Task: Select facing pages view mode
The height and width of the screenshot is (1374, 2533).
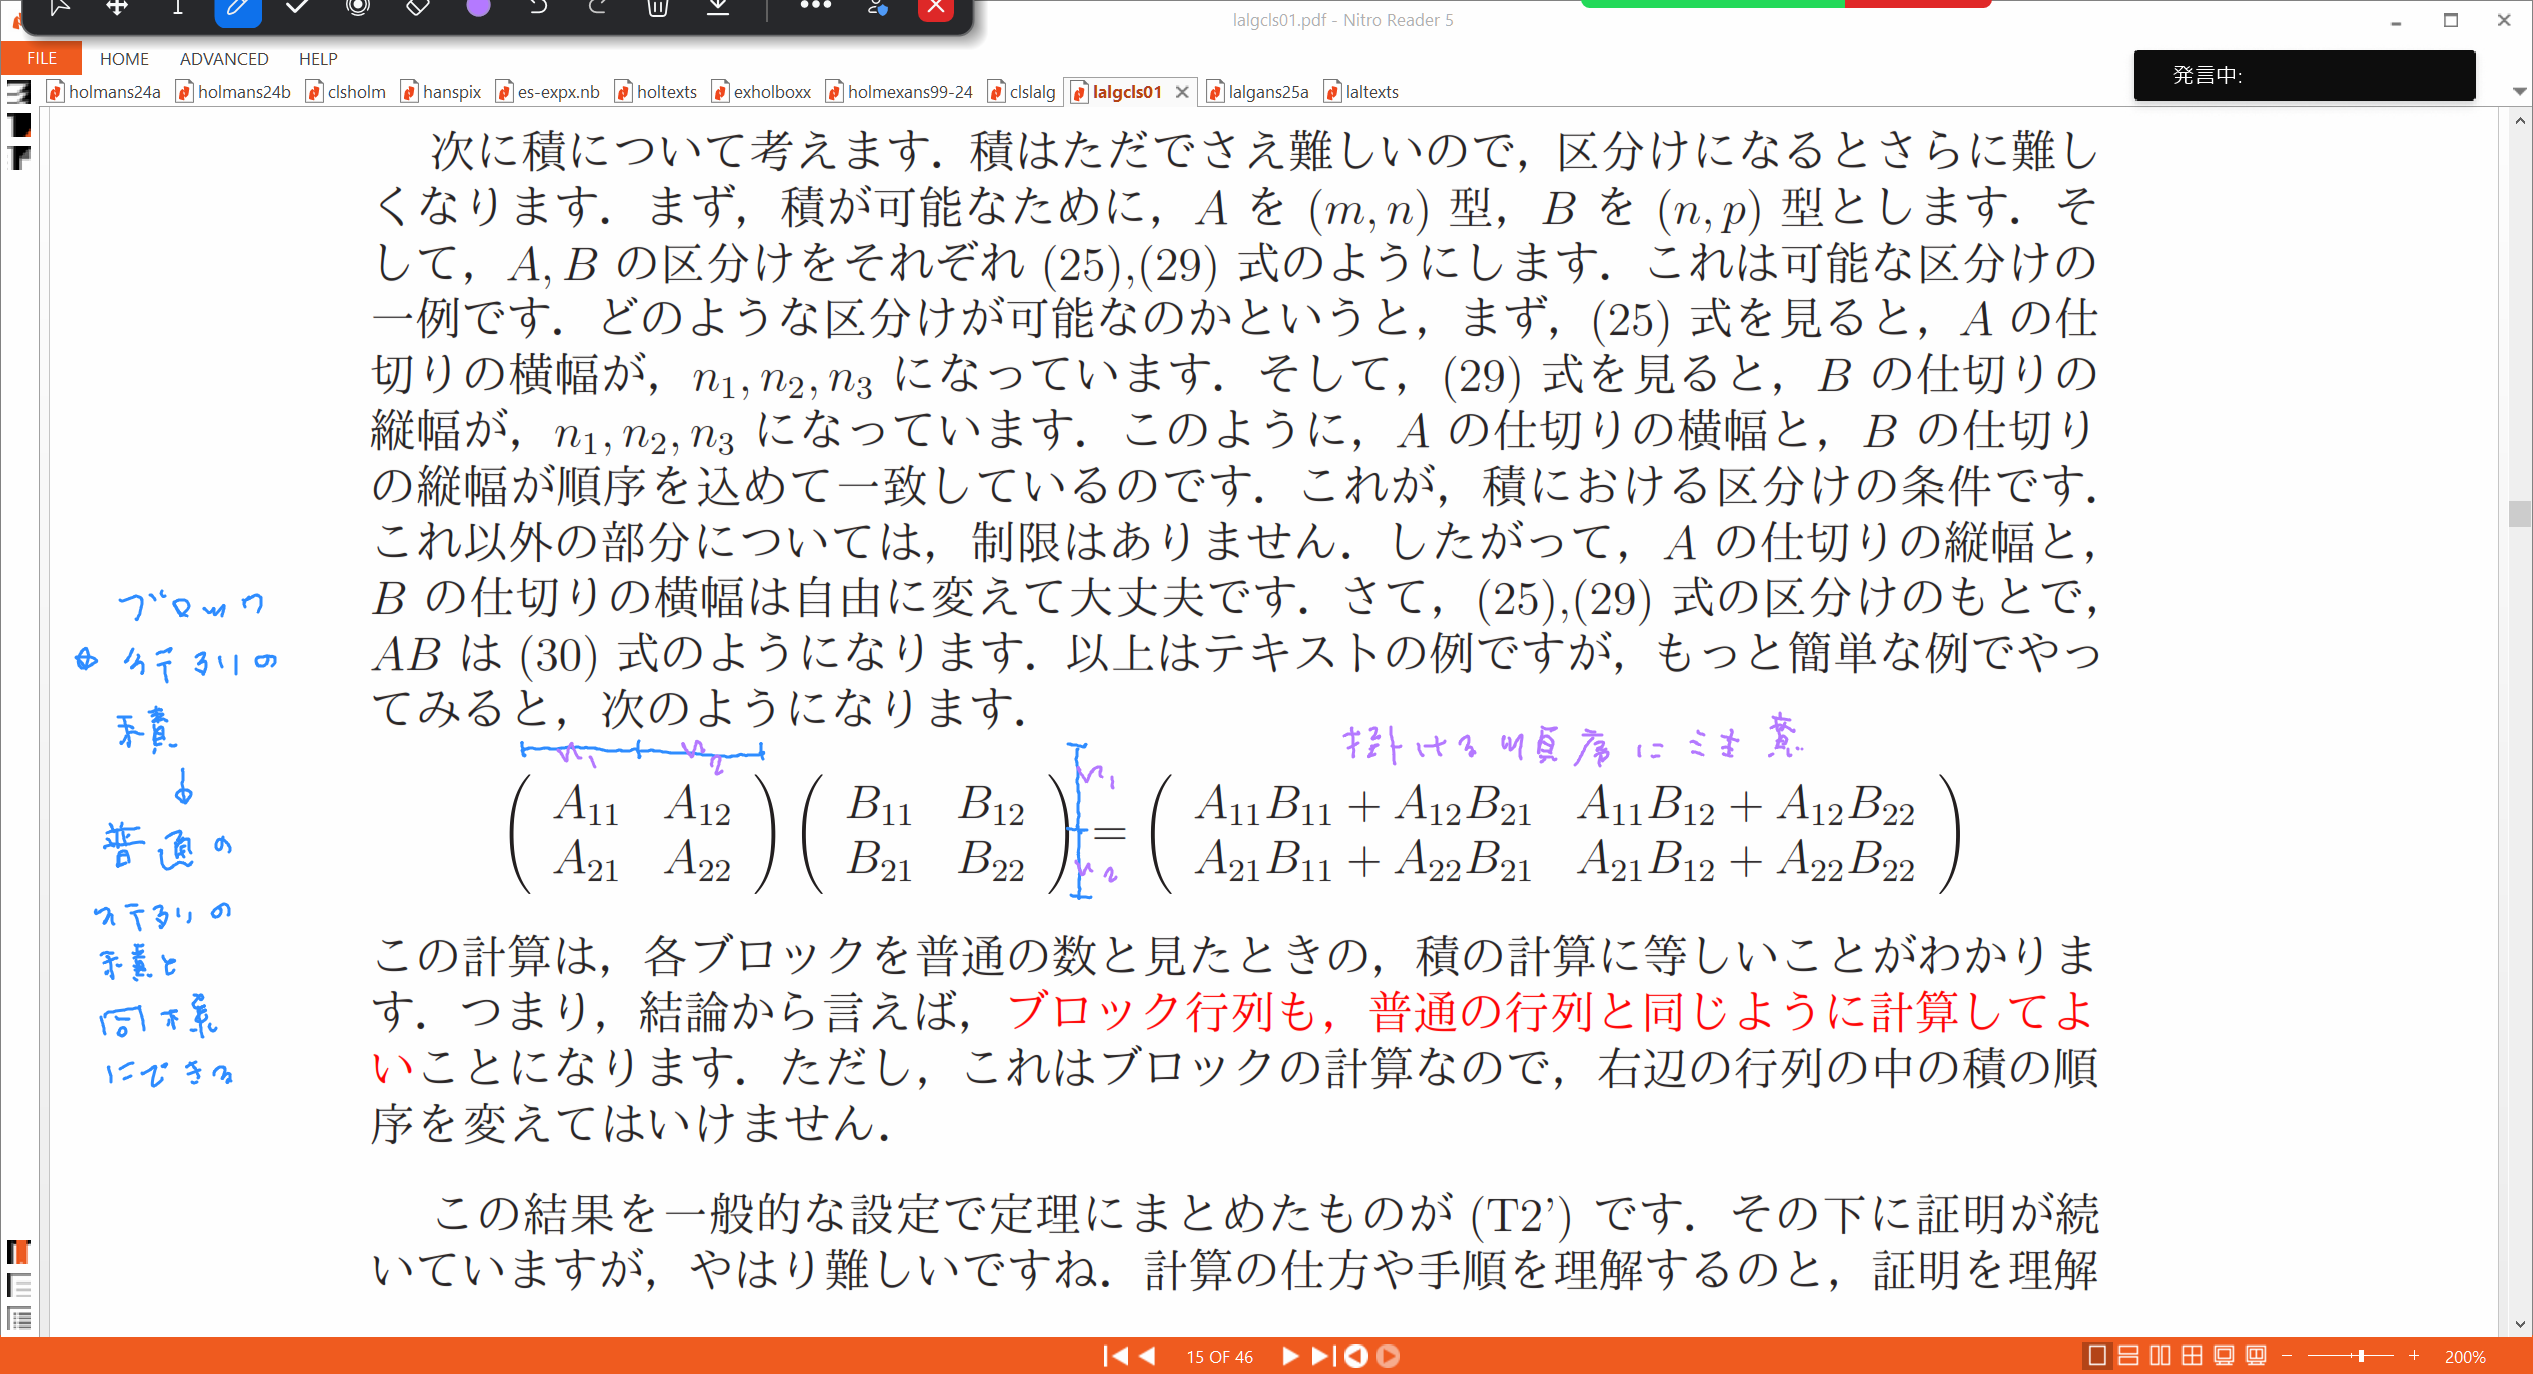Action: click(x=2160, y=1356)
